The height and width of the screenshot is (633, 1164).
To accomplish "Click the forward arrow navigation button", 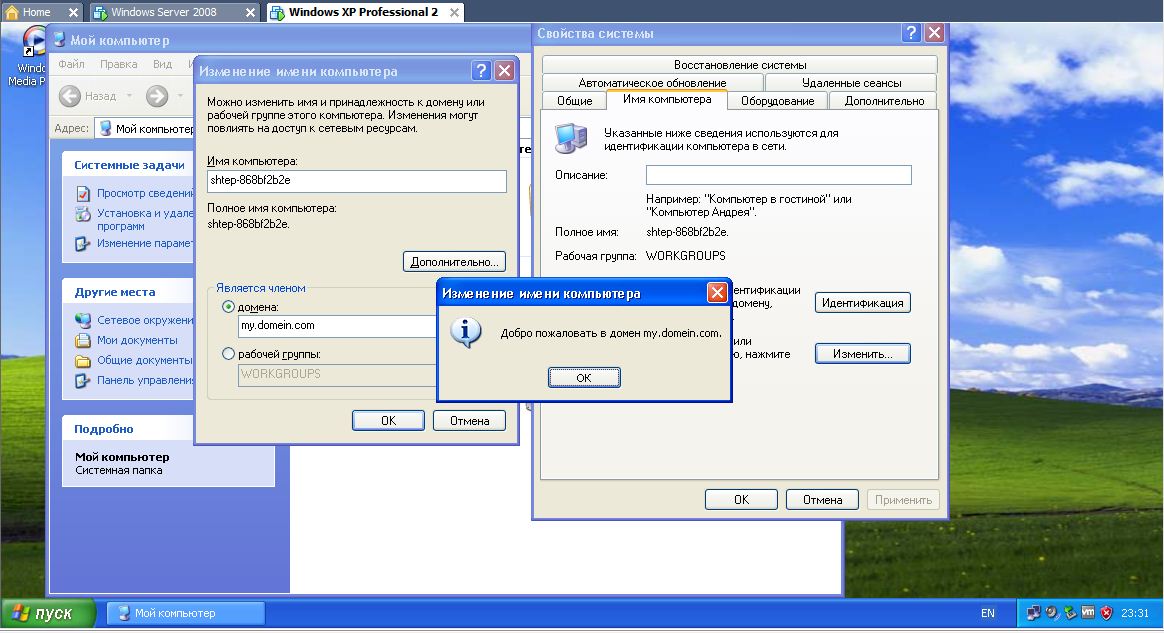I will (x=157, y=96).
